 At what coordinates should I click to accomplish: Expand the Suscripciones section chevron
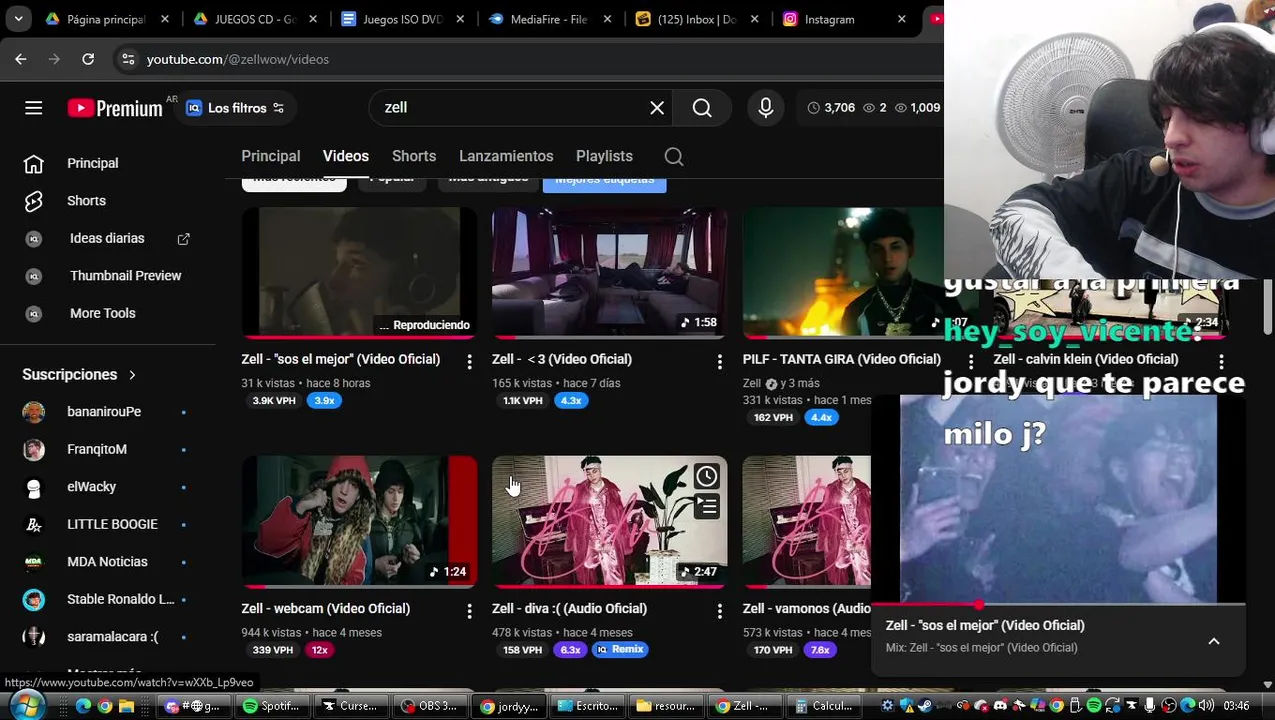click(x=132, y=375)
